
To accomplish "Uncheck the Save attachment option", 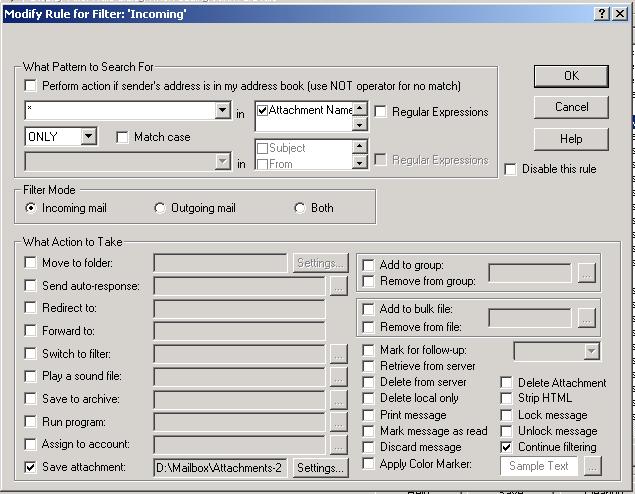I will [33, 467].
